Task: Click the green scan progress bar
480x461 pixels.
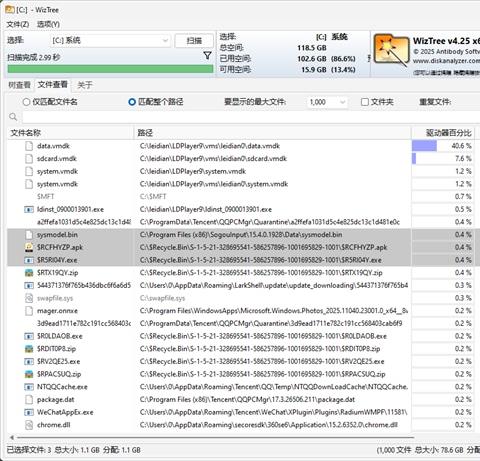Action: point(110,69)
